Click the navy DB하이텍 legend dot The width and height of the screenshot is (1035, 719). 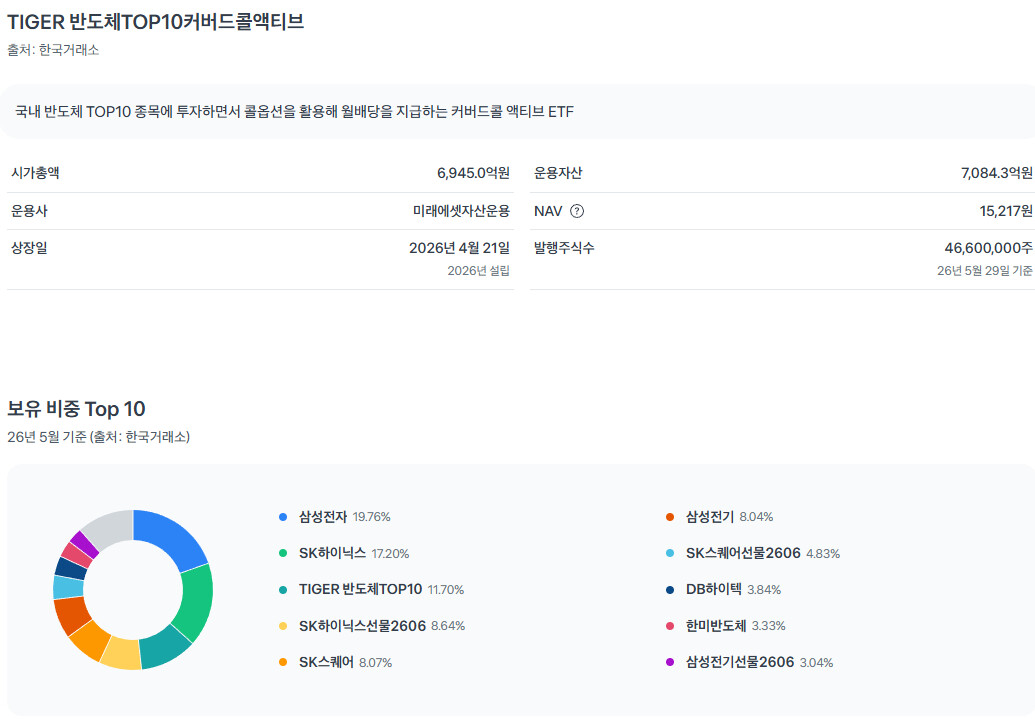click(670, 590)
